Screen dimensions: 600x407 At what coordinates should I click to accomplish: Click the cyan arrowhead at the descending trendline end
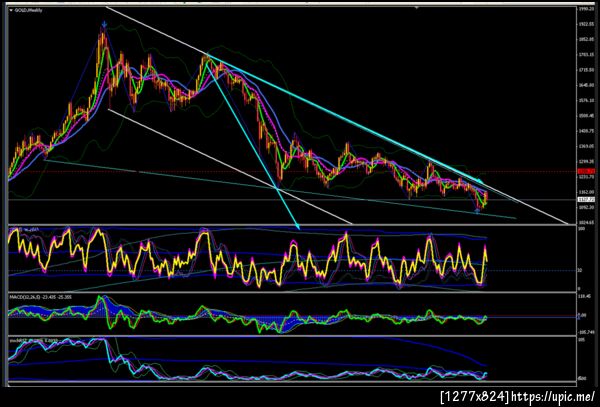click(479, 180)
